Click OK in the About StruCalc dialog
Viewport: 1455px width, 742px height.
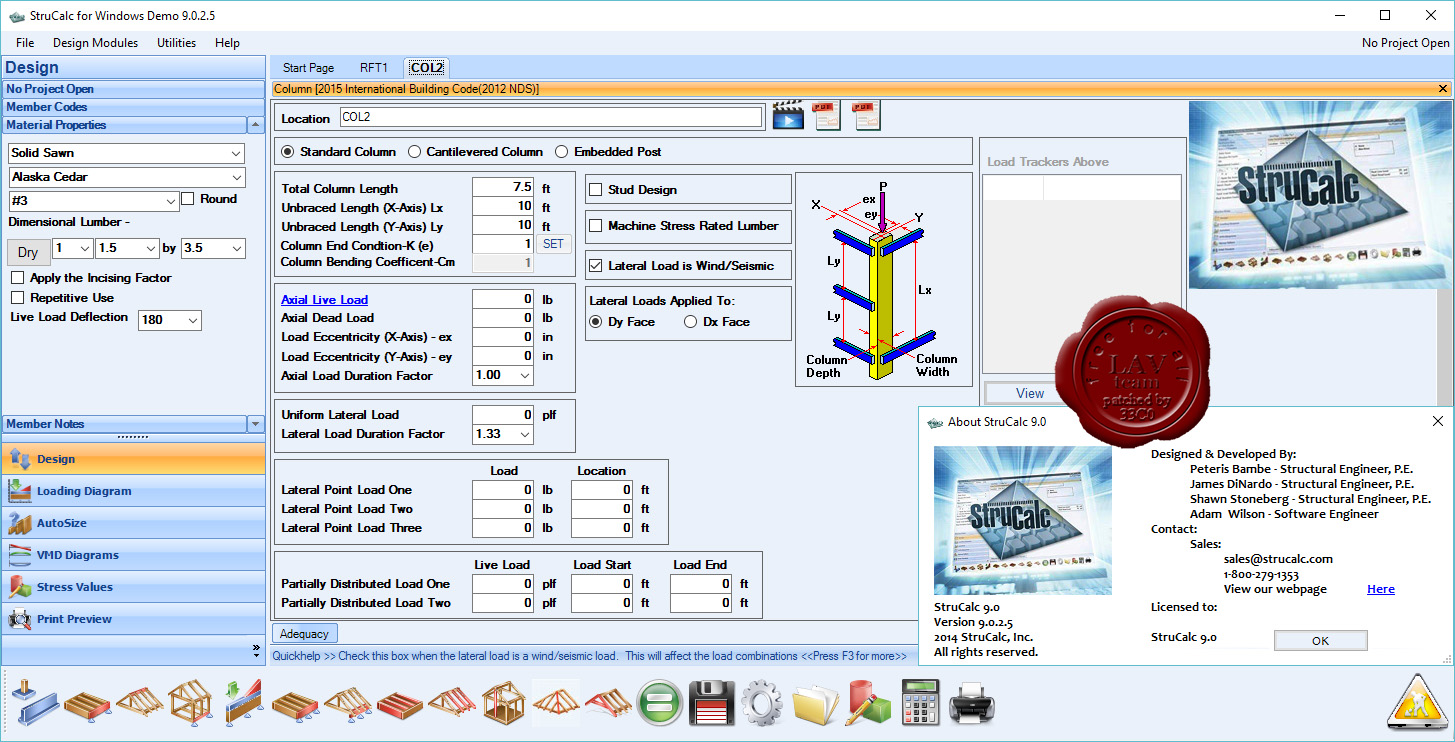click(1320, 641)
